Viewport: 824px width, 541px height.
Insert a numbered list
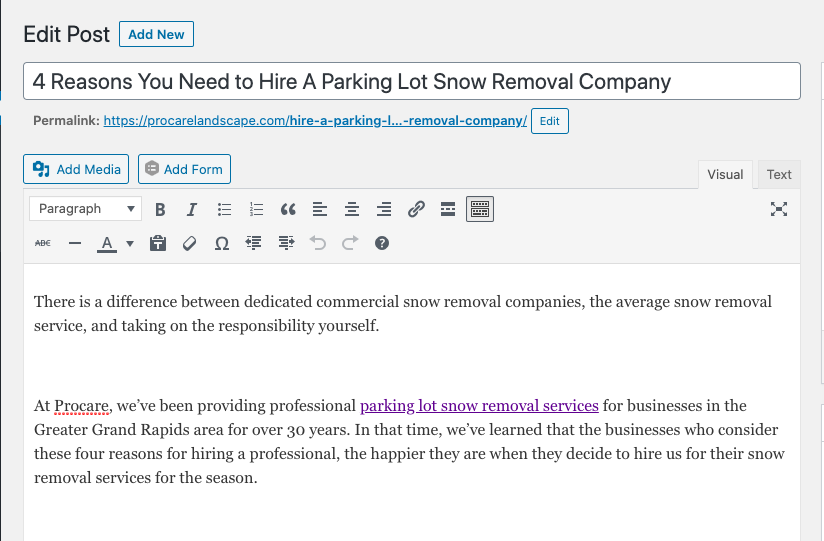(x=256, y=209)
